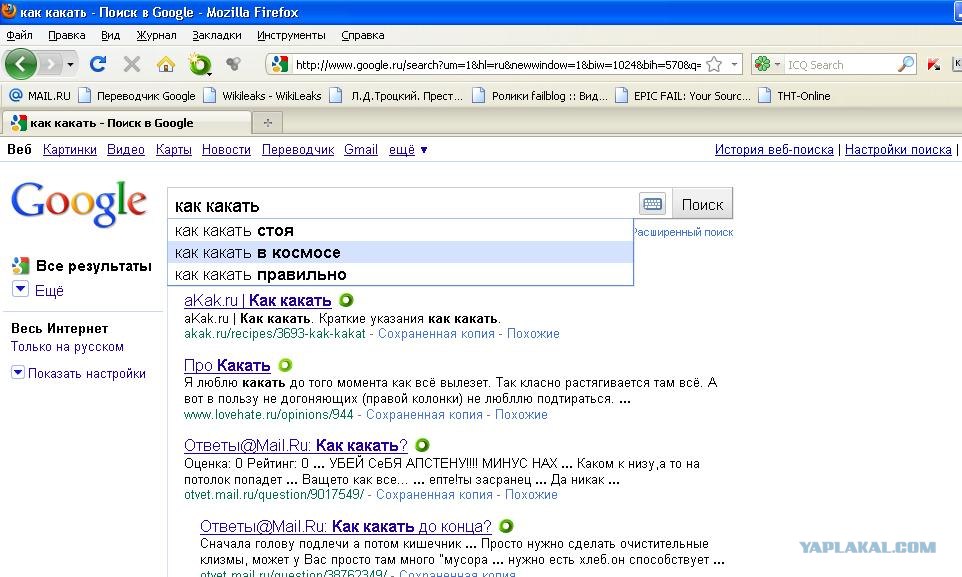
Task: Click the Карты link
Action: coord(174,149)
